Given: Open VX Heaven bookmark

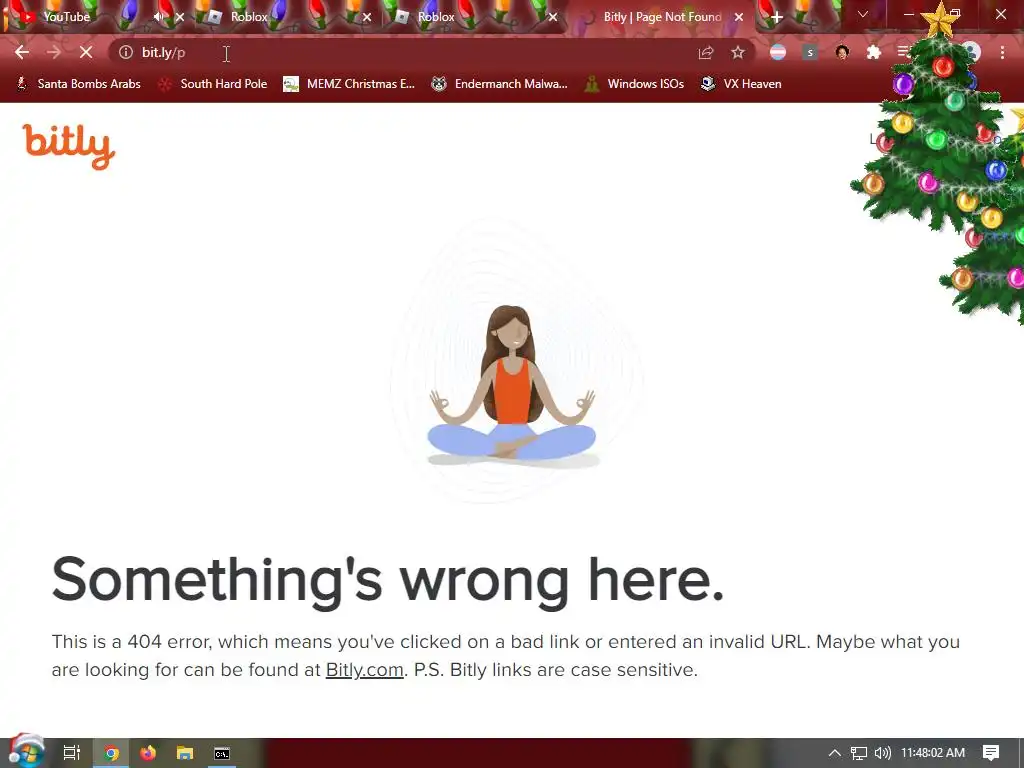Looking at the screenshot, I should pyautogui.click(x=741, y=84).
